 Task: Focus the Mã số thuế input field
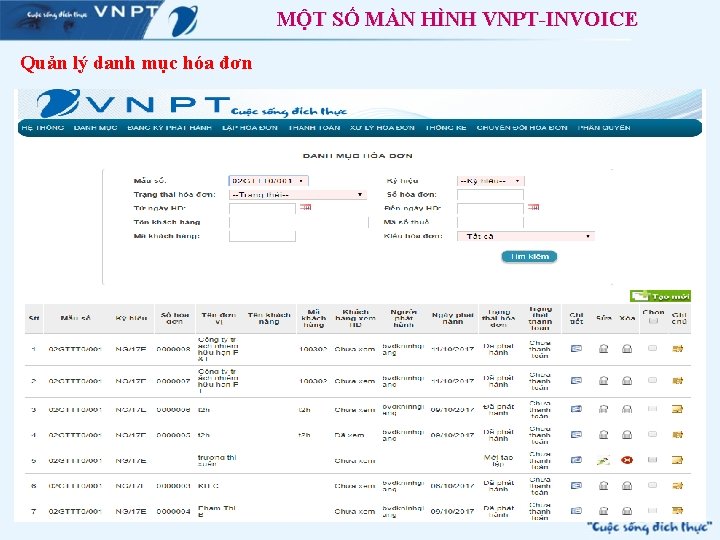490,222
